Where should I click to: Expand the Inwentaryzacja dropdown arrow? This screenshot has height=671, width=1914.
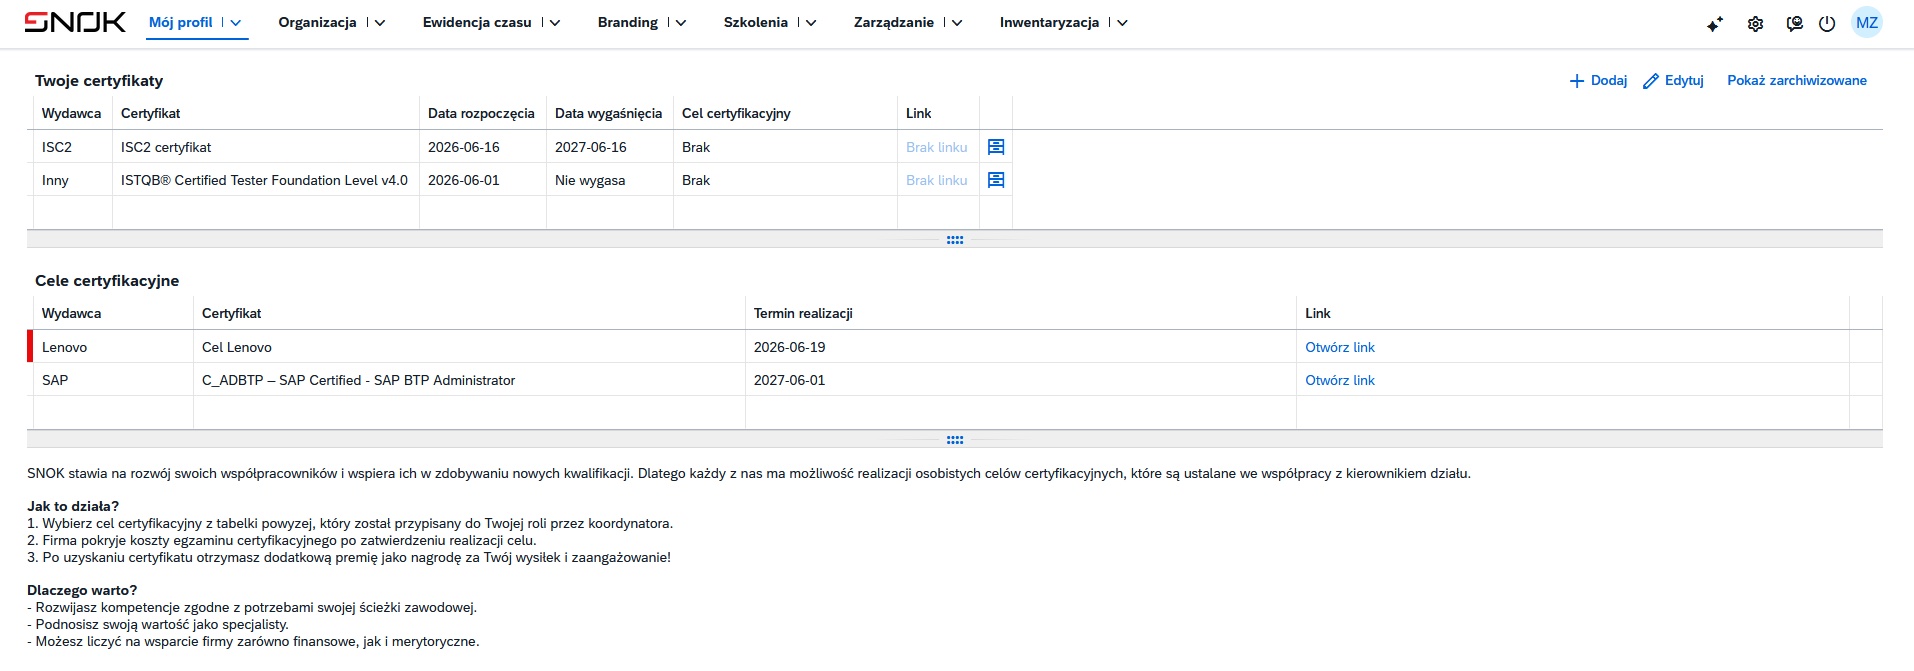[1122, 22]
